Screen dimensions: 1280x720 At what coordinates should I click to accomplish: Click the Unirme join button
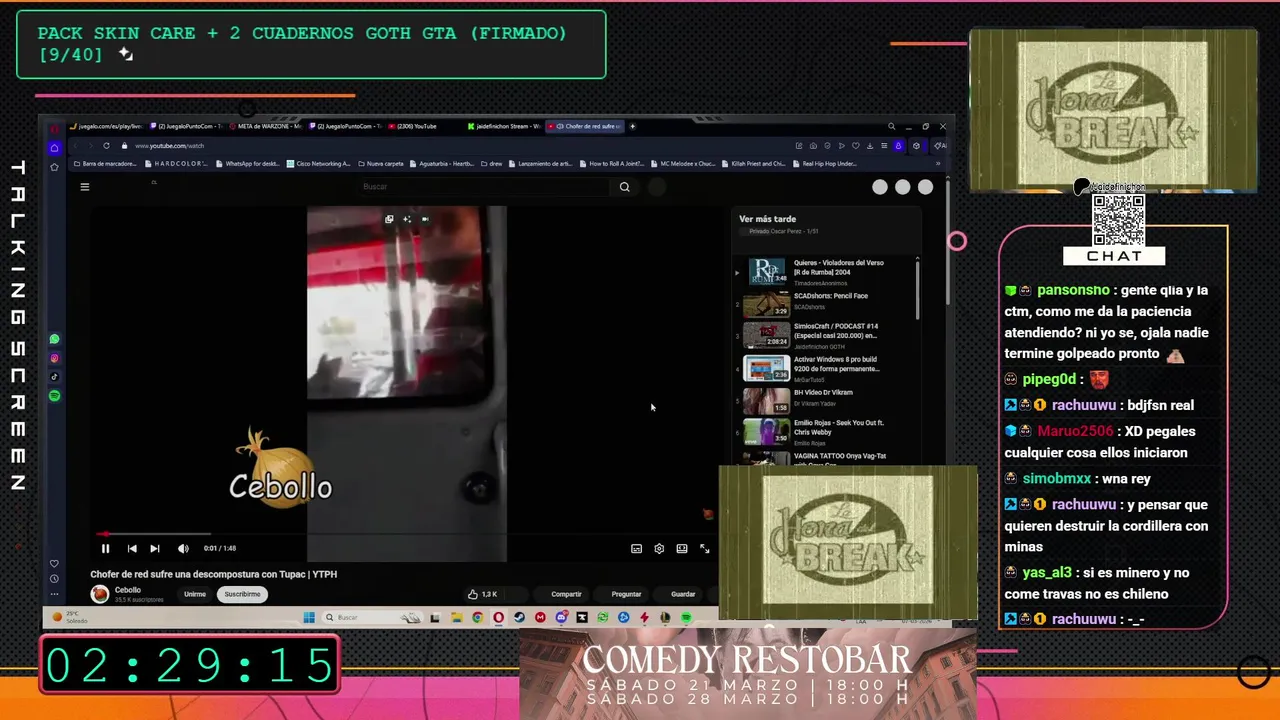click(195, 594)
